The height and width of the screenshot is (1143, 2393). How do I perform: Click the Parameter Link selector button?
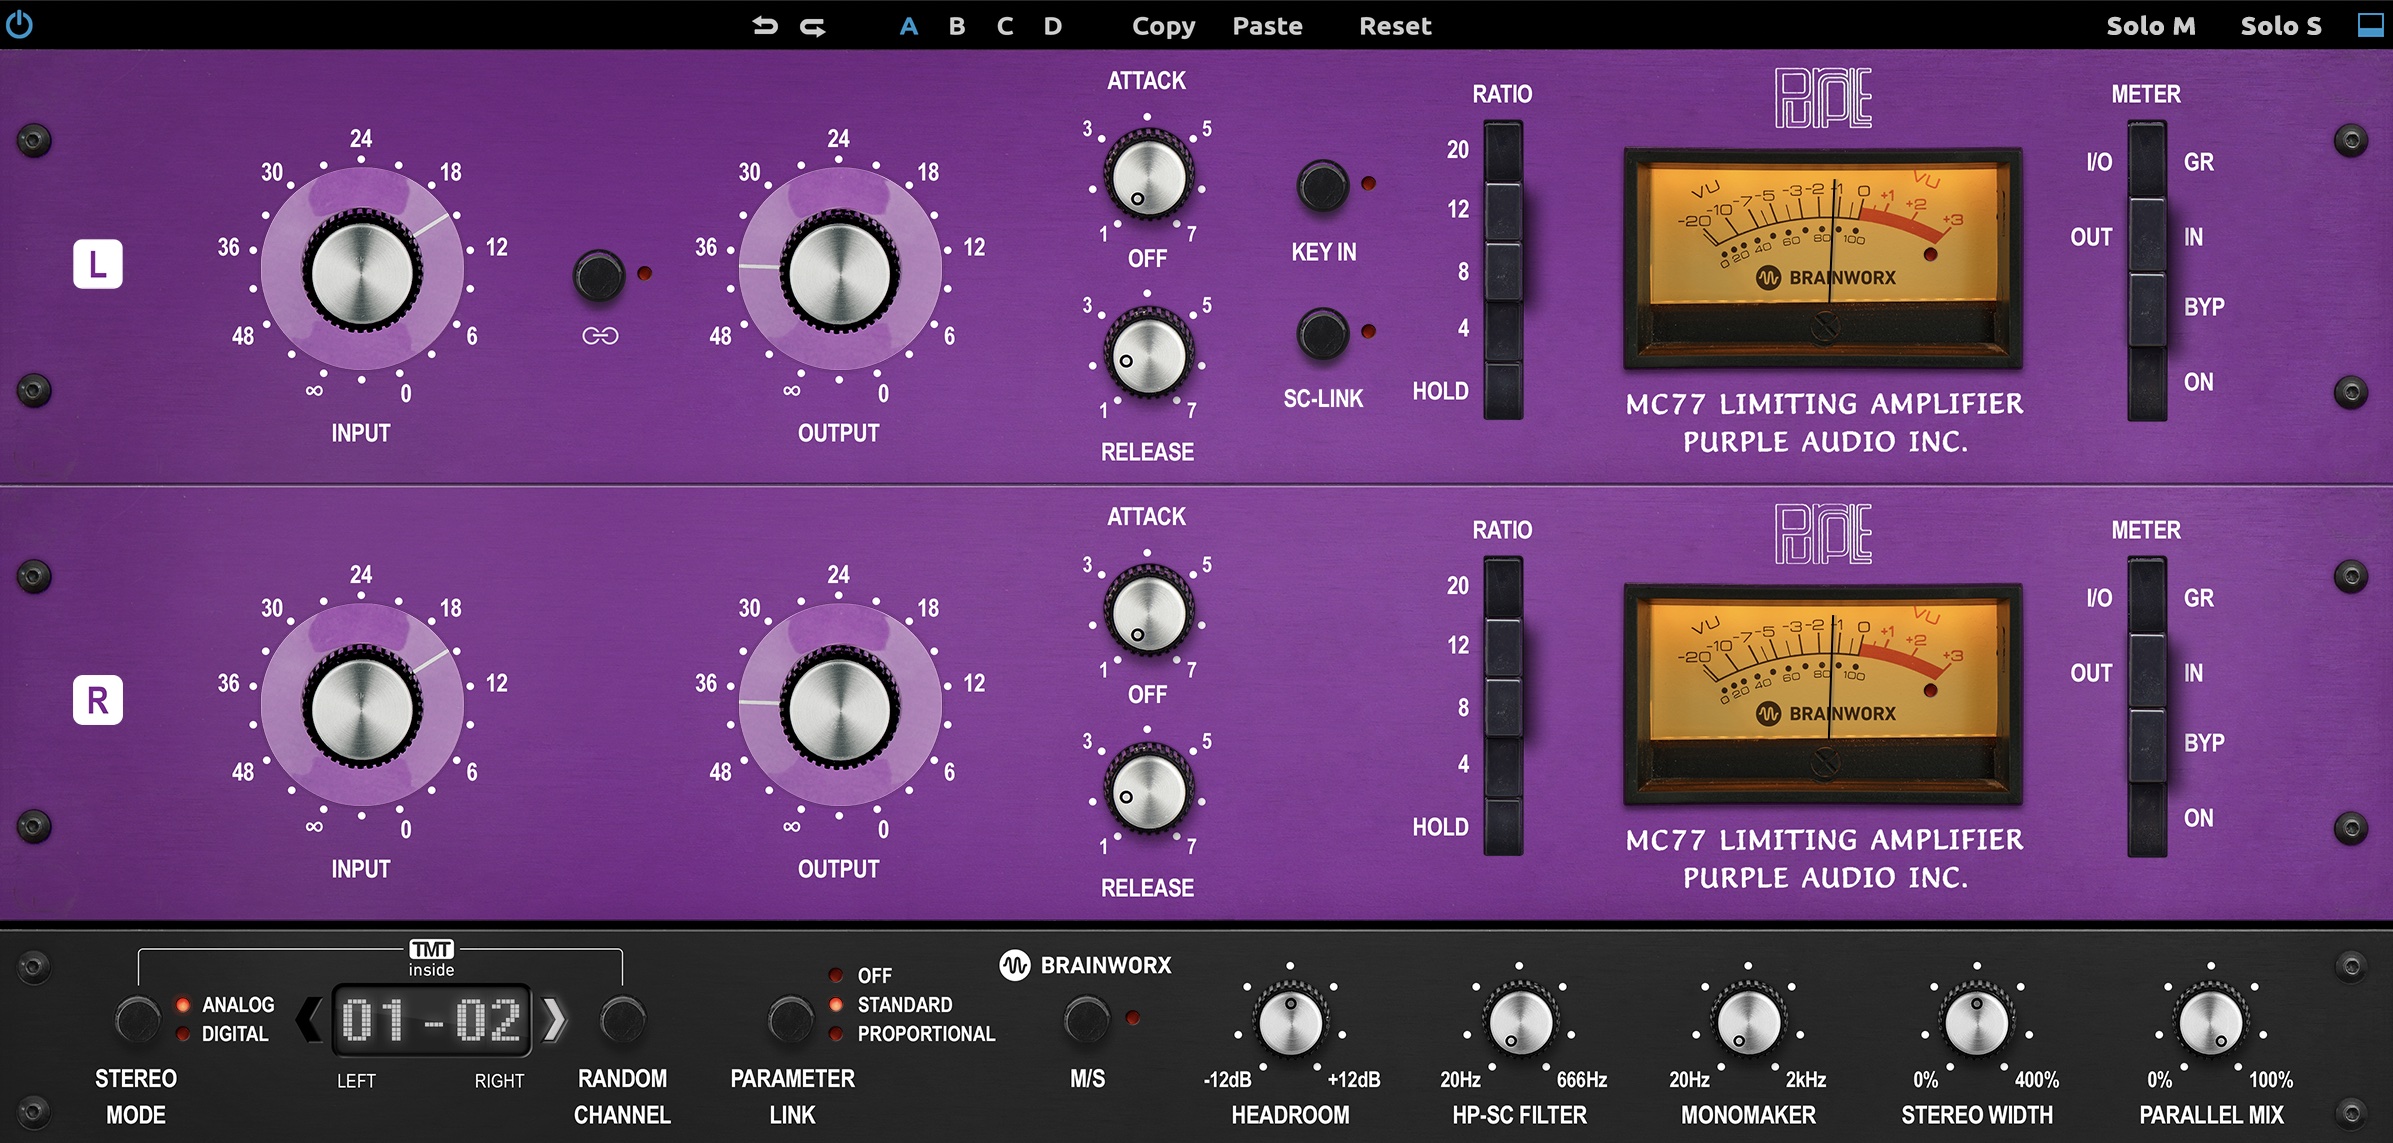[790, 1020]
